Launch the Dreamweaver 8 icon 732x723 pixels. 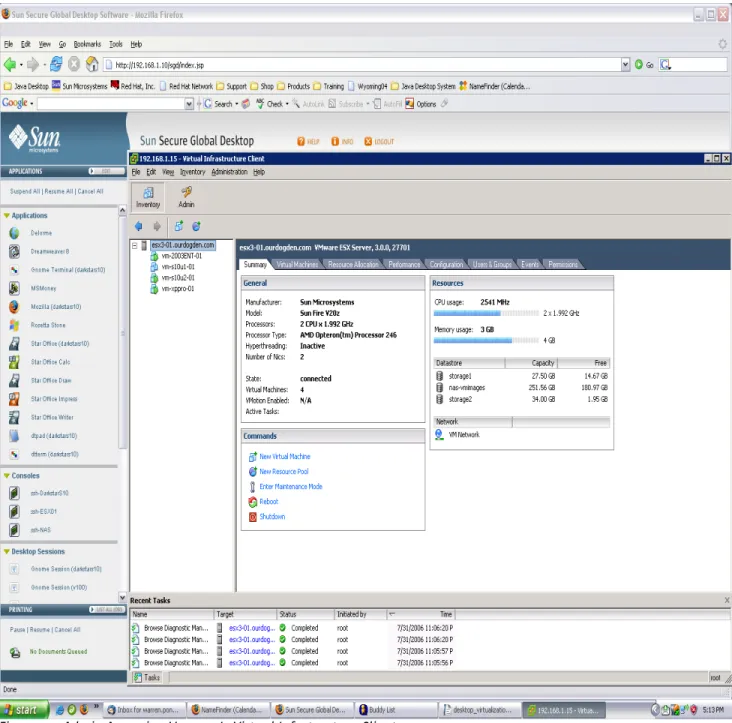tap(14, 252)
